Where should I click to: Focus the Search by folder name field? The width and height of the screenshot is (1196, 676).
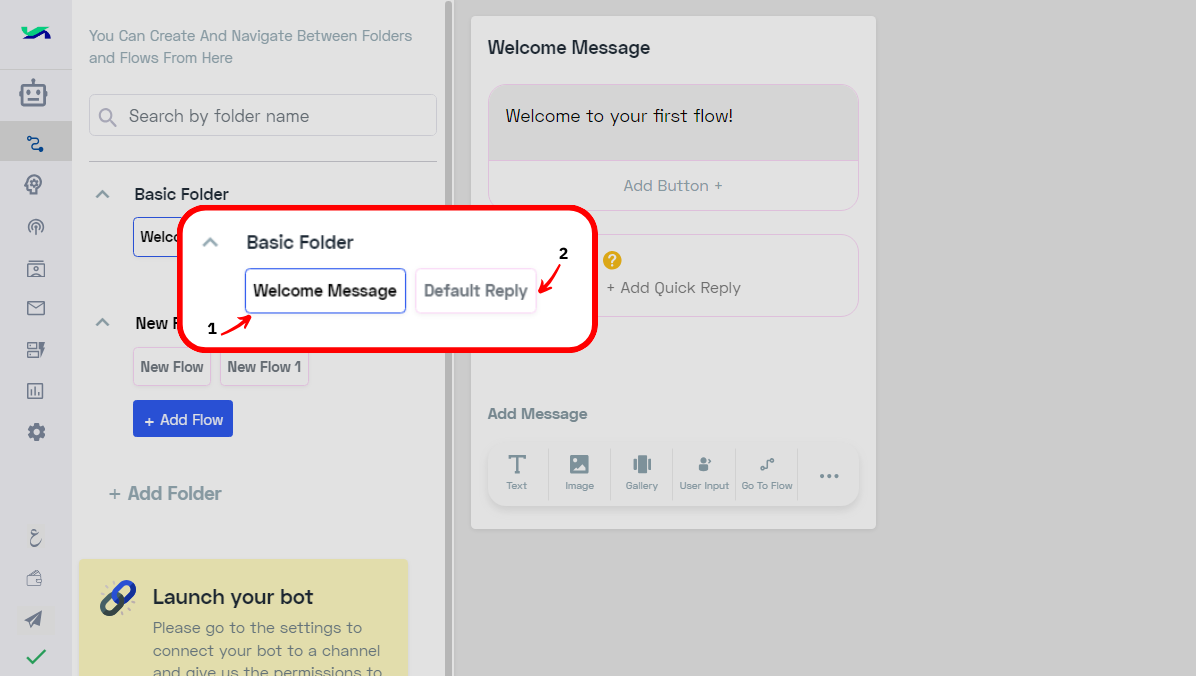coord(262,115)
